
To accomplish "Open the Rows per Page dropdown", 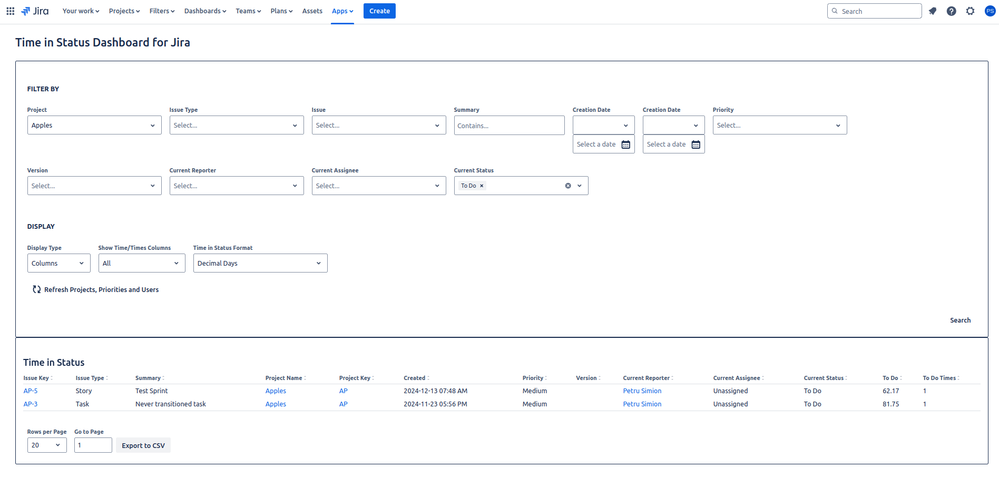I will coord(47,445).
